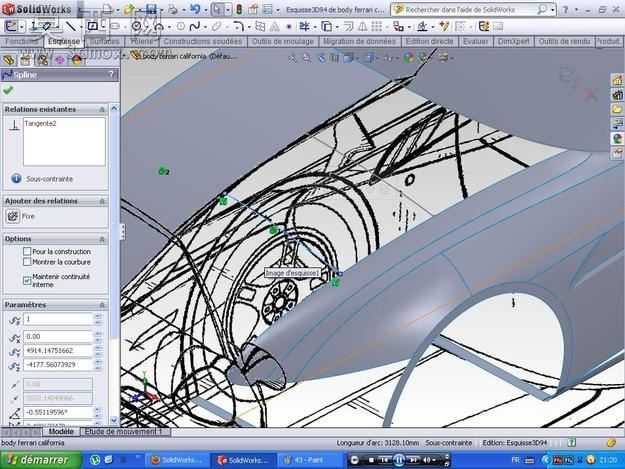This screenshot has height=469, width=625.
Task: Open the PropertyManager tab icon
Action: coord(25,60)
